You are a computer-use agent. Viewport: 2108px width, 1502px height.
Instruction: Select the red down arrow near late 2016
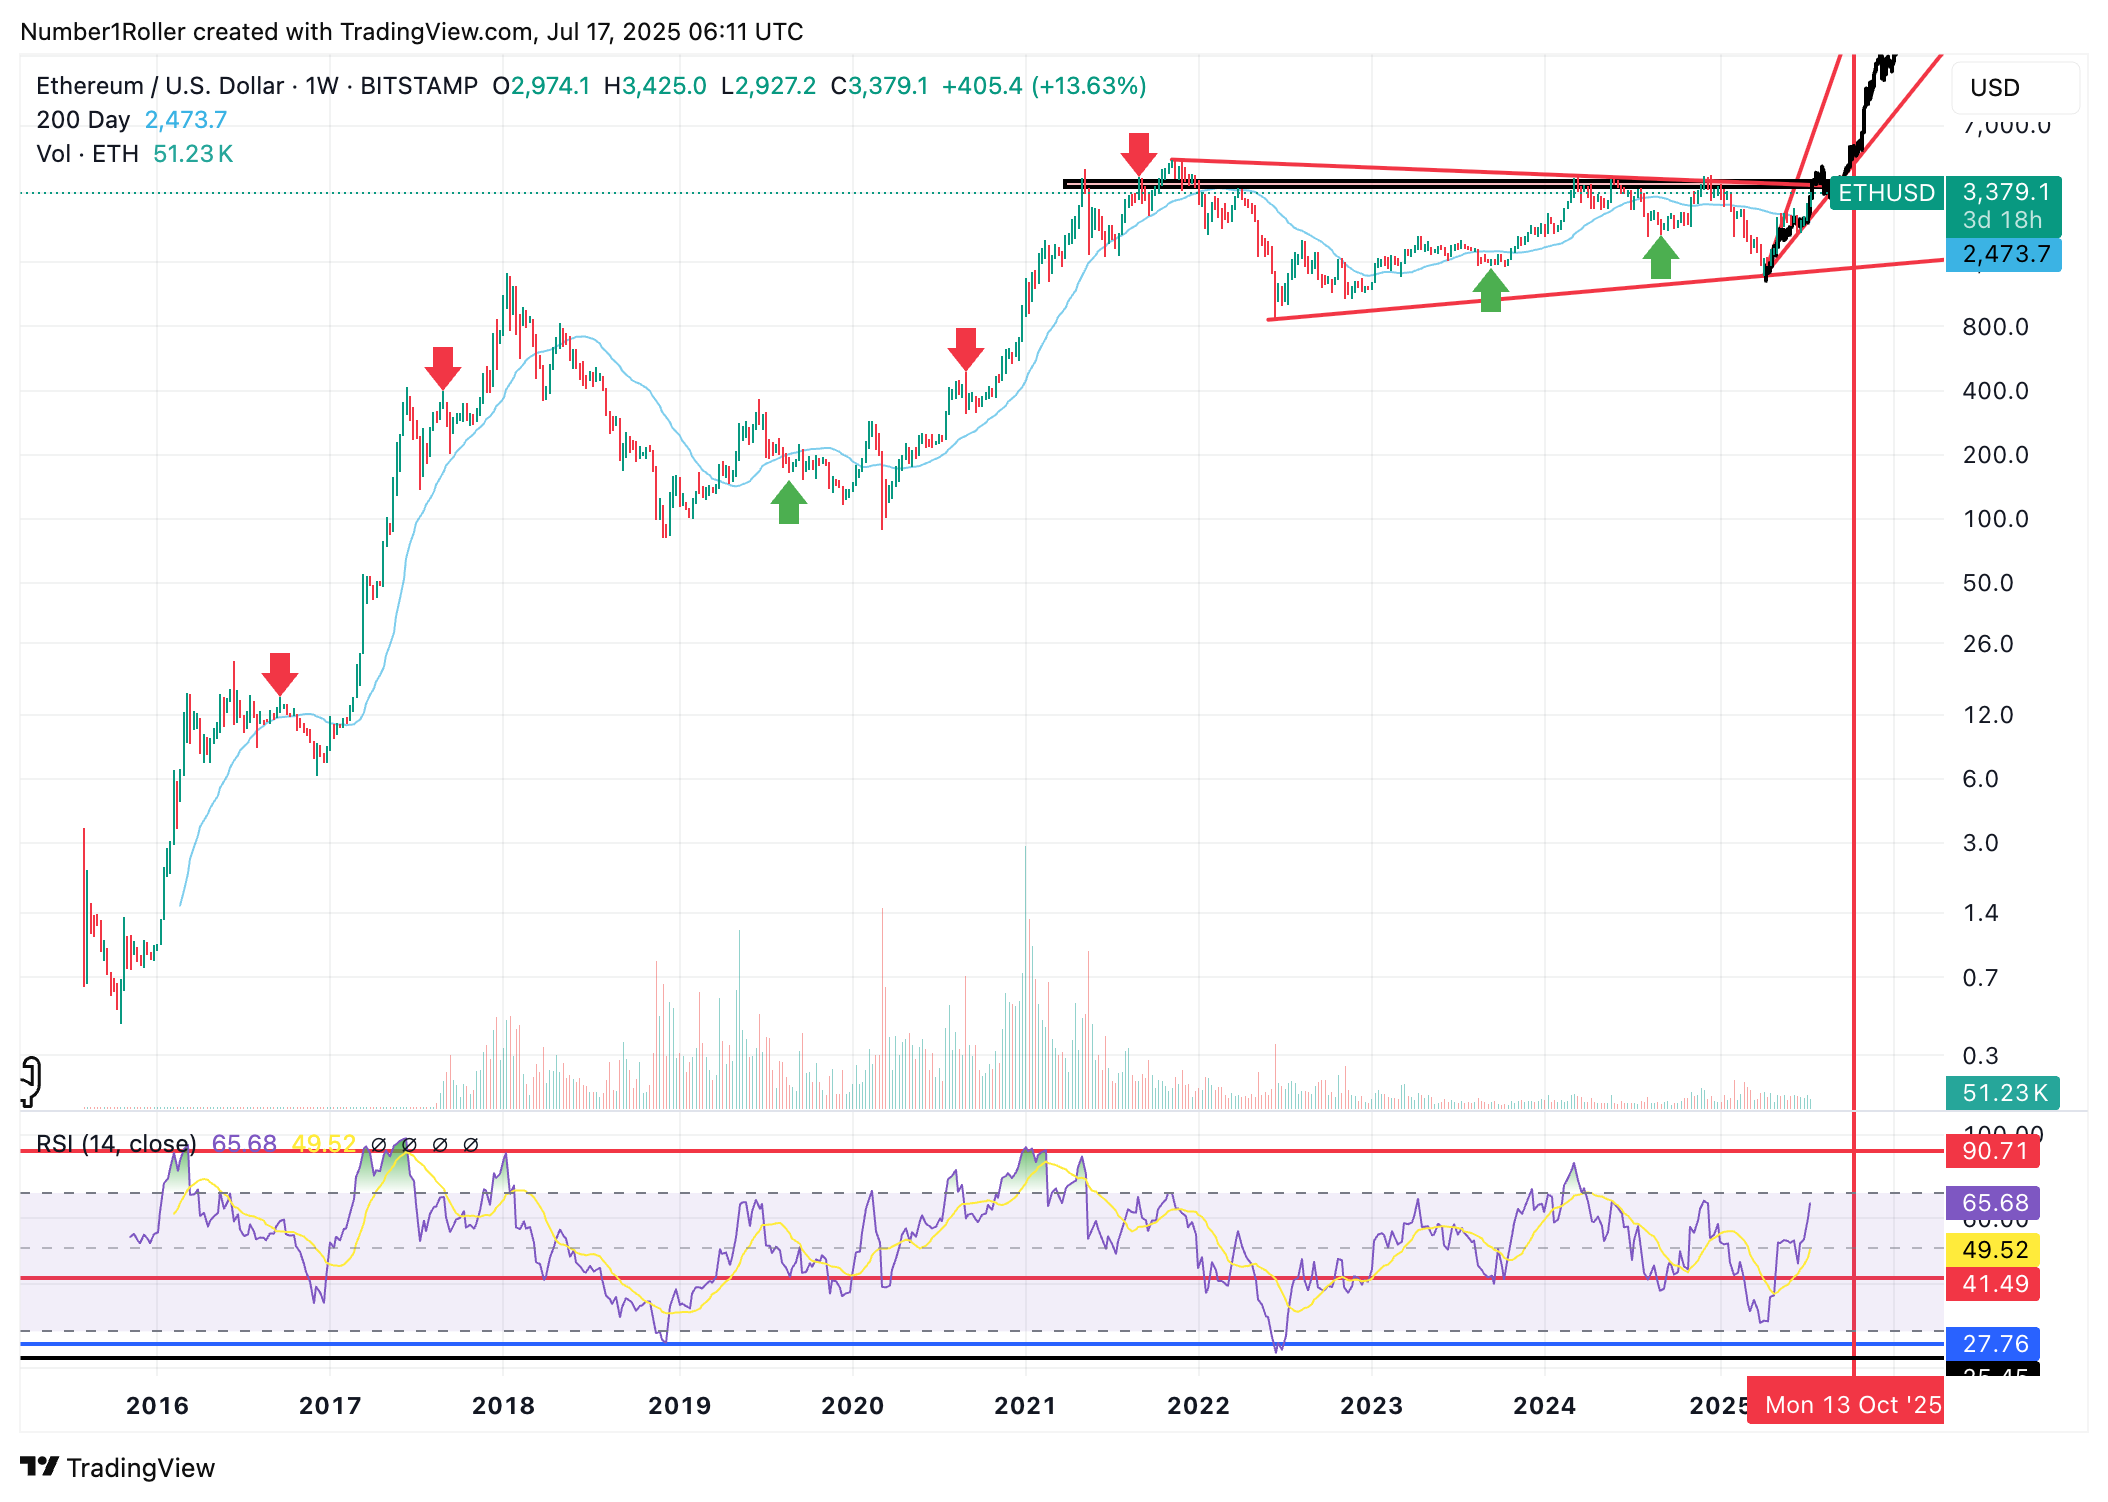(280, 673)
